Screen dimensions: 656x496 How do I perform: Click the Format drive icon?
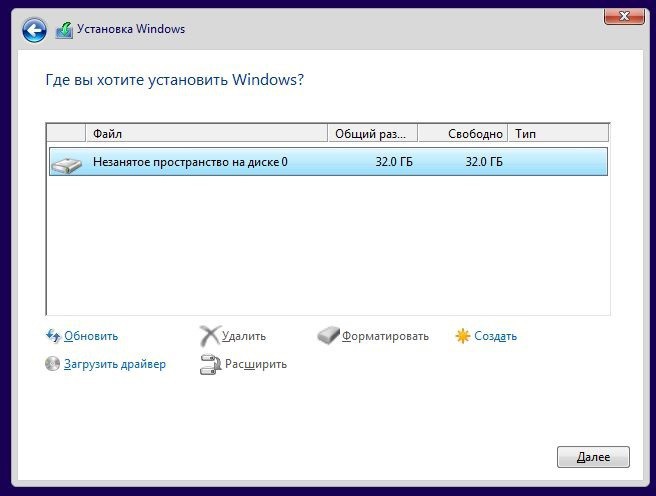click(x=328, y=335)
